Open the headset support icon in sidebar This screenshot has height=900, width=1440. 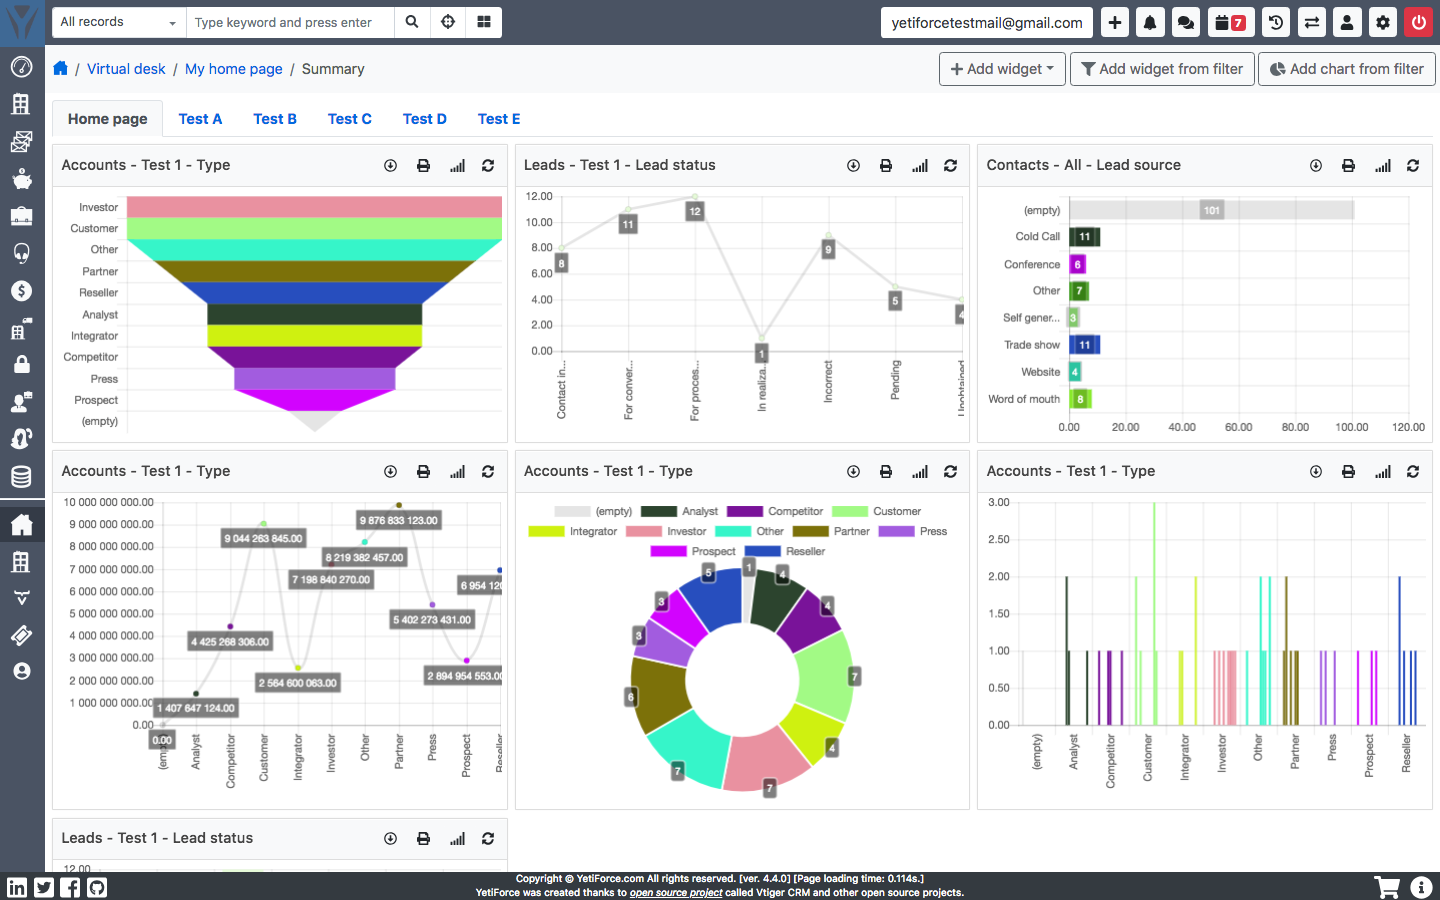21,253
